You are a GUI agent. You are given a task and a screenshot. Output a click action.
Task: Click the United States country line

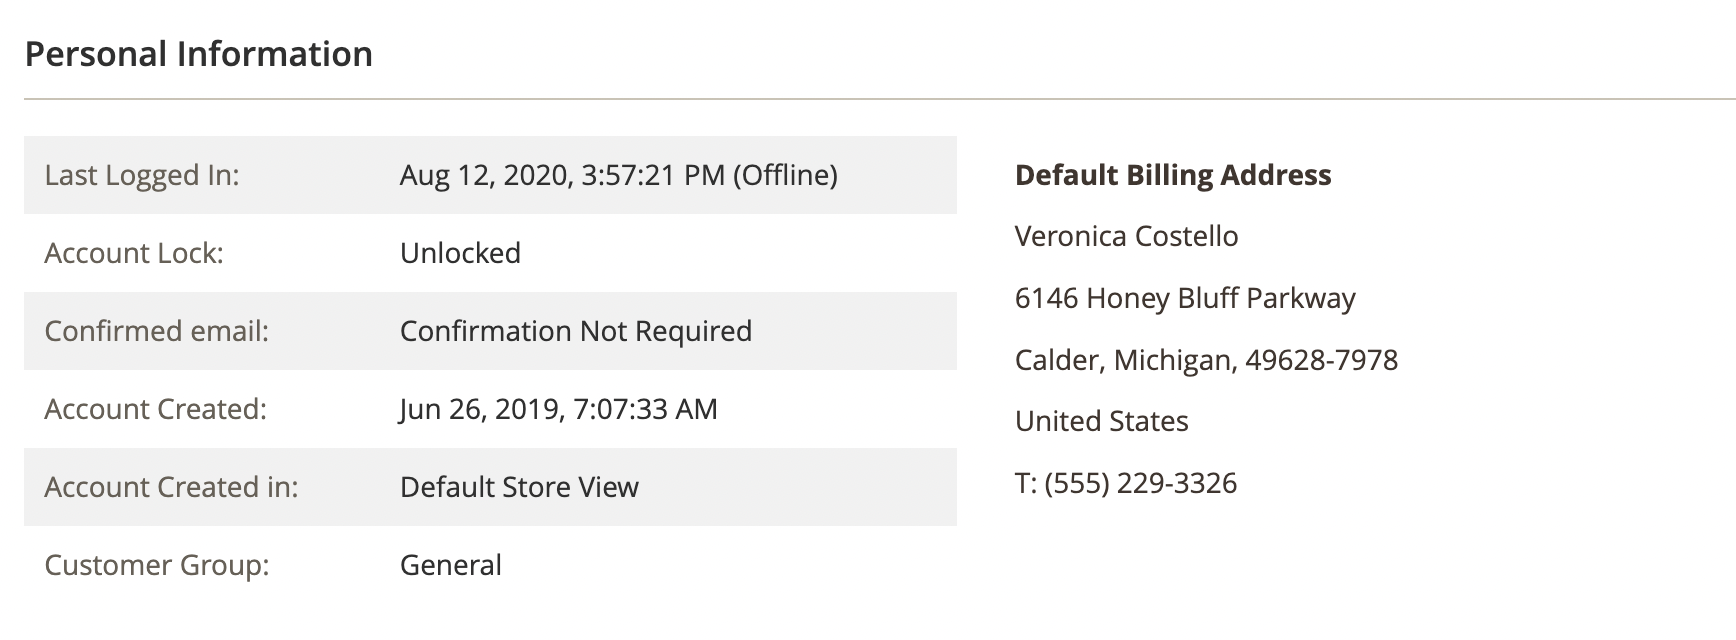click(1101, 421)
